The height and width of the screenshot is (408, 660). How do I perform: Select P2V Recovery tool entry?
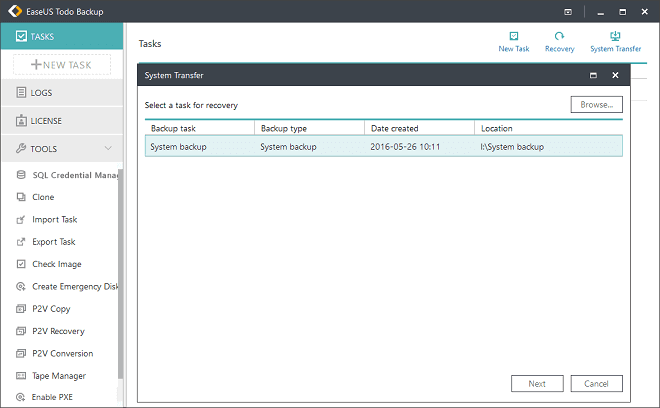[59, 331]
